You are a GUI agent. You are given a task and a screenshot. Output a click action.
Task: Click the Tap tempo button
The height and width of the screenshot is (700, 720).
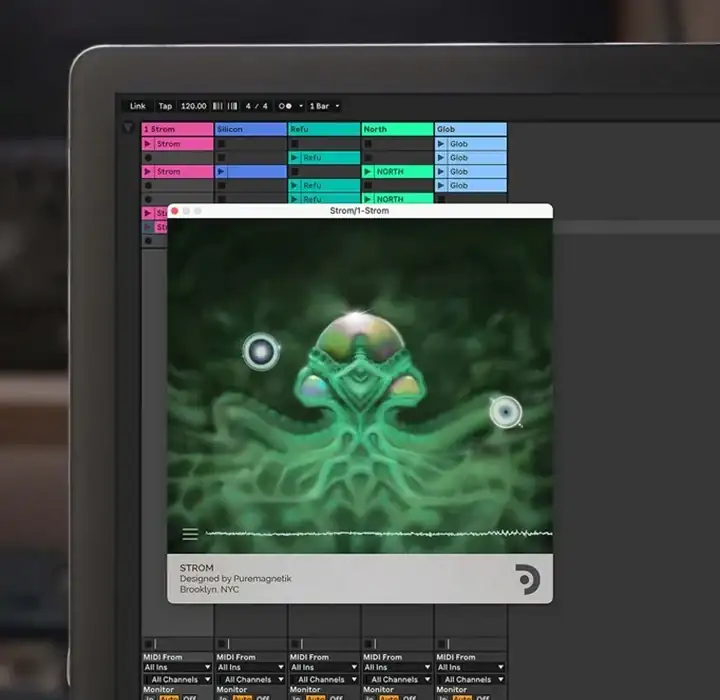pos(165,106)
